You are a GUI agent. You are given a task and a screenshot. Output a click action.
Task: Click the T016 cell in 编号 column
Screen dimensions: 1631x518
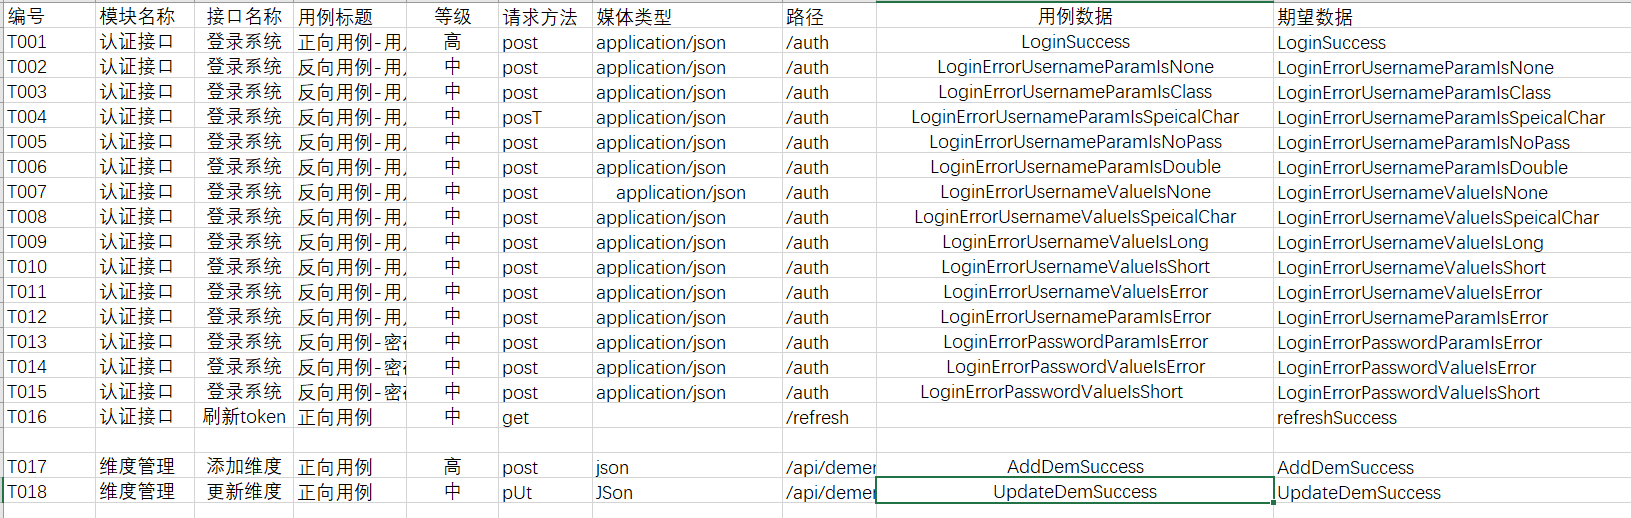click(27, 417)
